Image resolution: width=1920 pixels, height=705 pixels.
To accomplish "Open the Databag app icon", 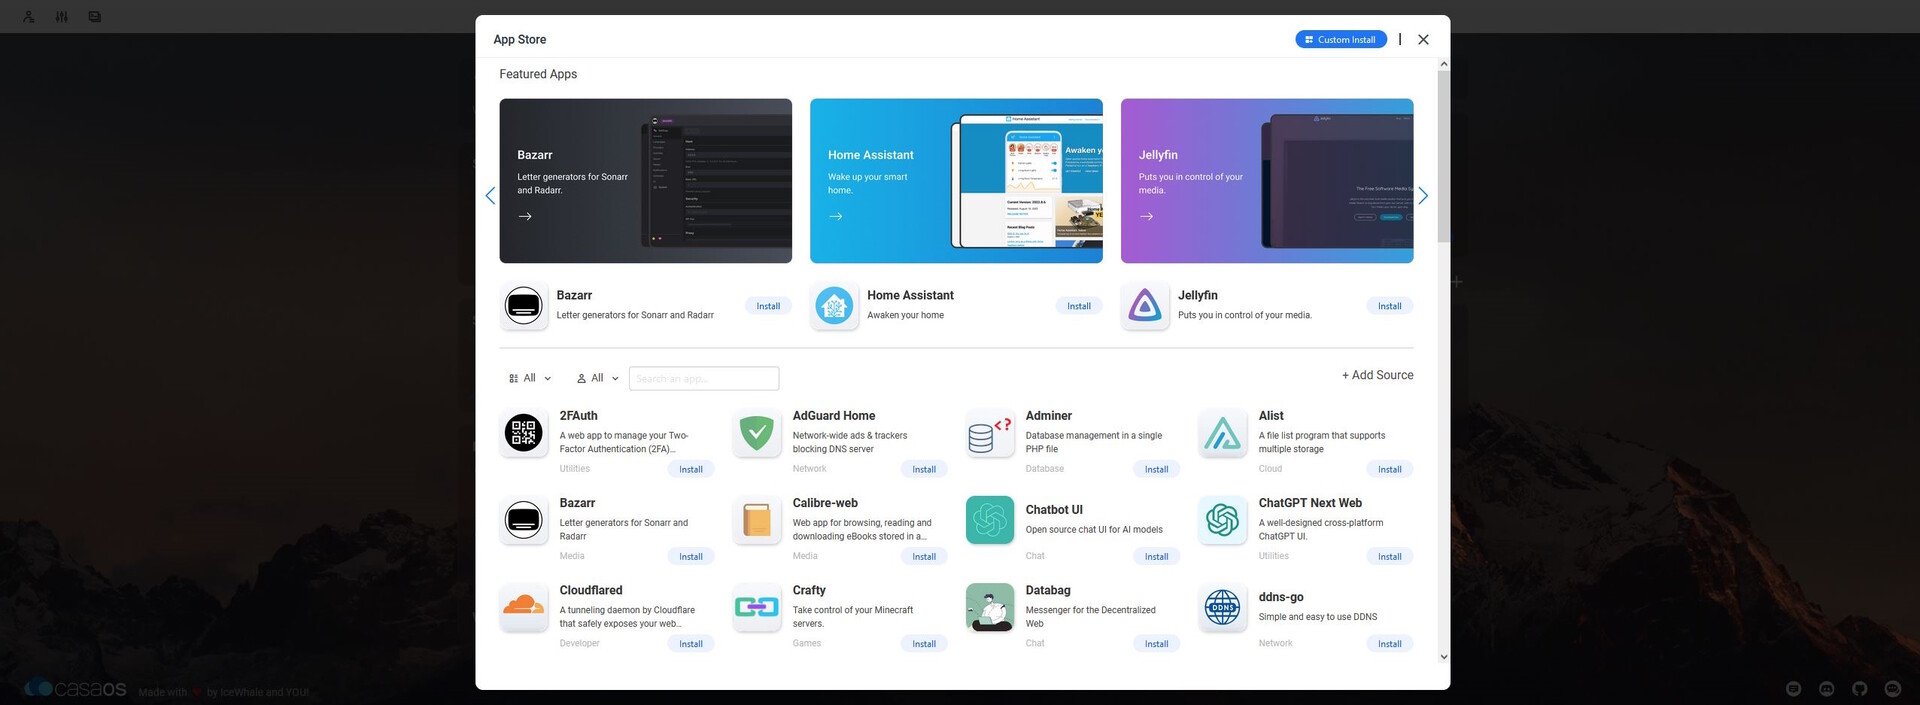I will pos(990,607).
